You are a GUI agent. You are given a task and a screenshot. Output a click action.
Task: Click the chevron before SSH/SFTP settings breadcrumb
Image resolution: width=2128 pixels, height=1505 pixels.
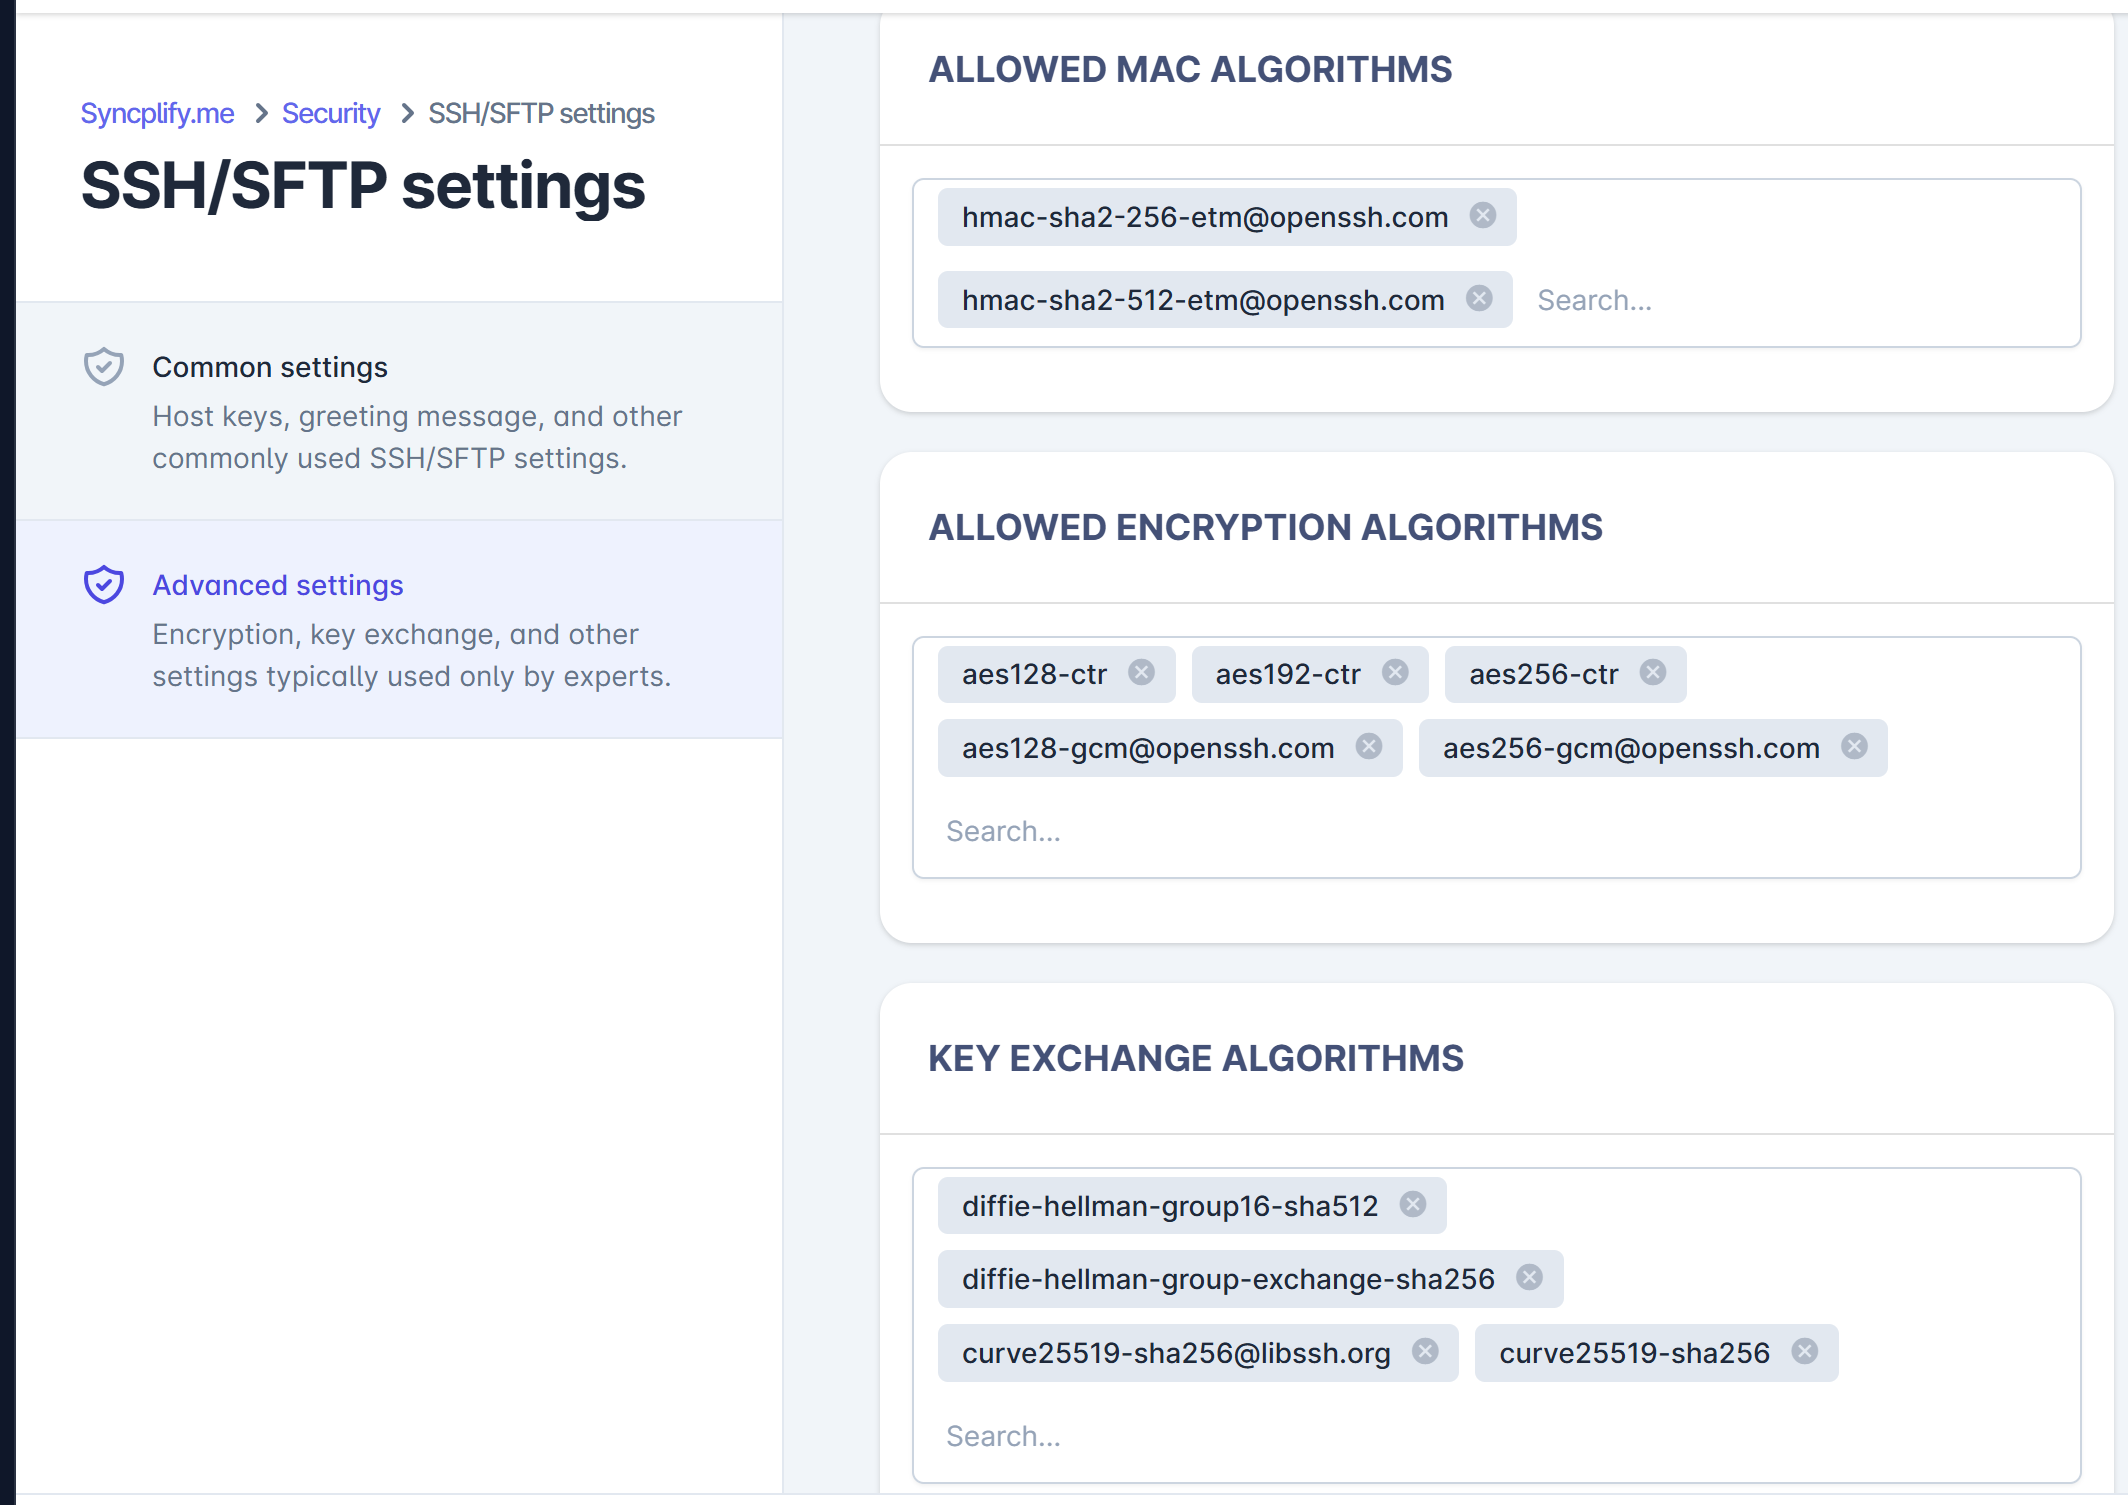tap(406, 113)
